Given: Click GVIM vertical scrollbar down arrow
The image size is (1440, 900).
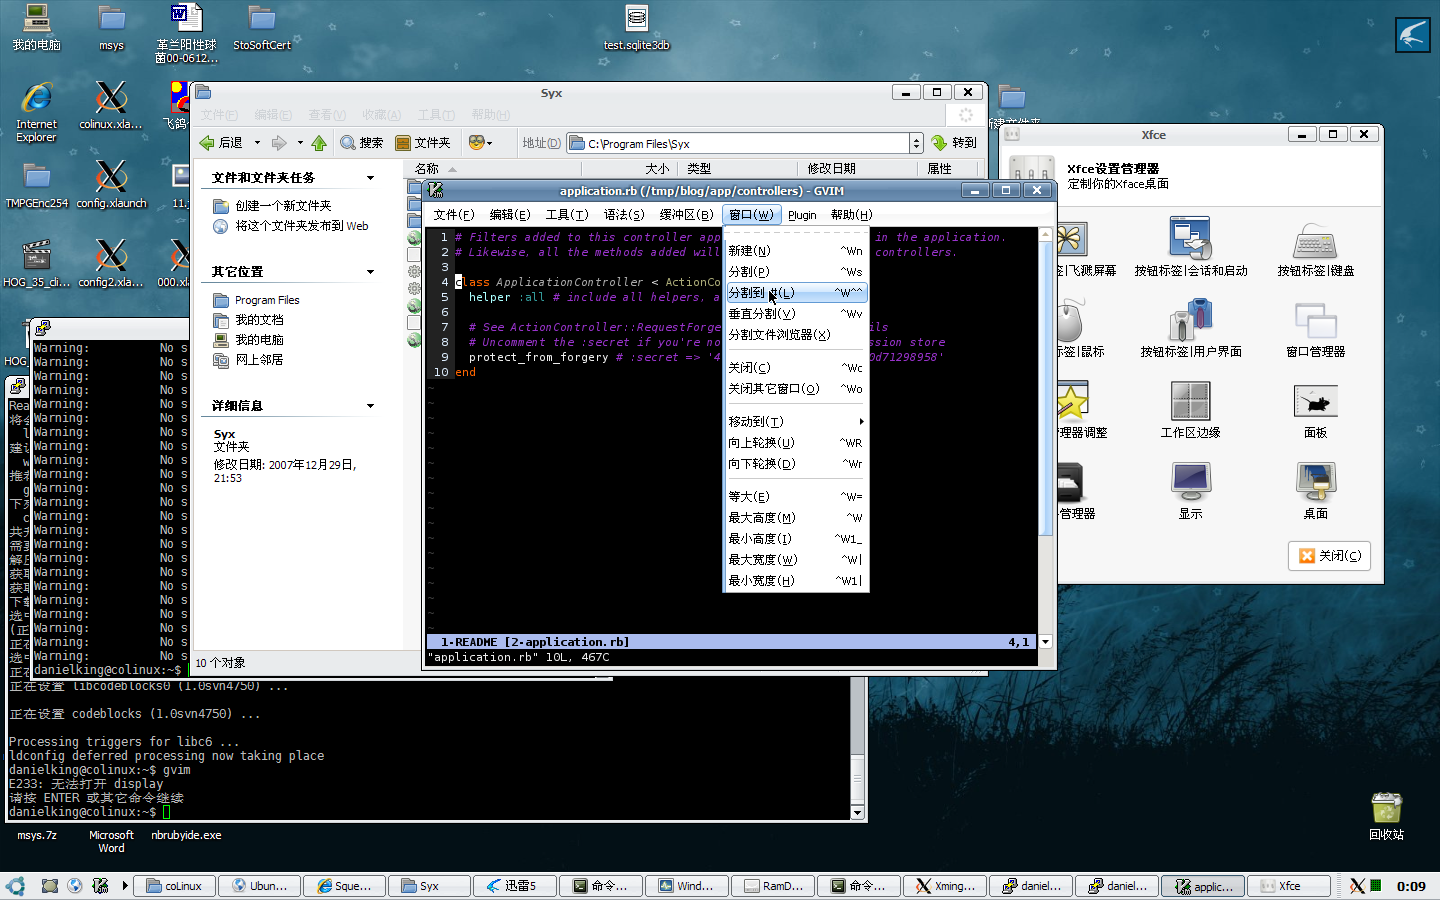Looking at the screenshot, I should 1046,642.
